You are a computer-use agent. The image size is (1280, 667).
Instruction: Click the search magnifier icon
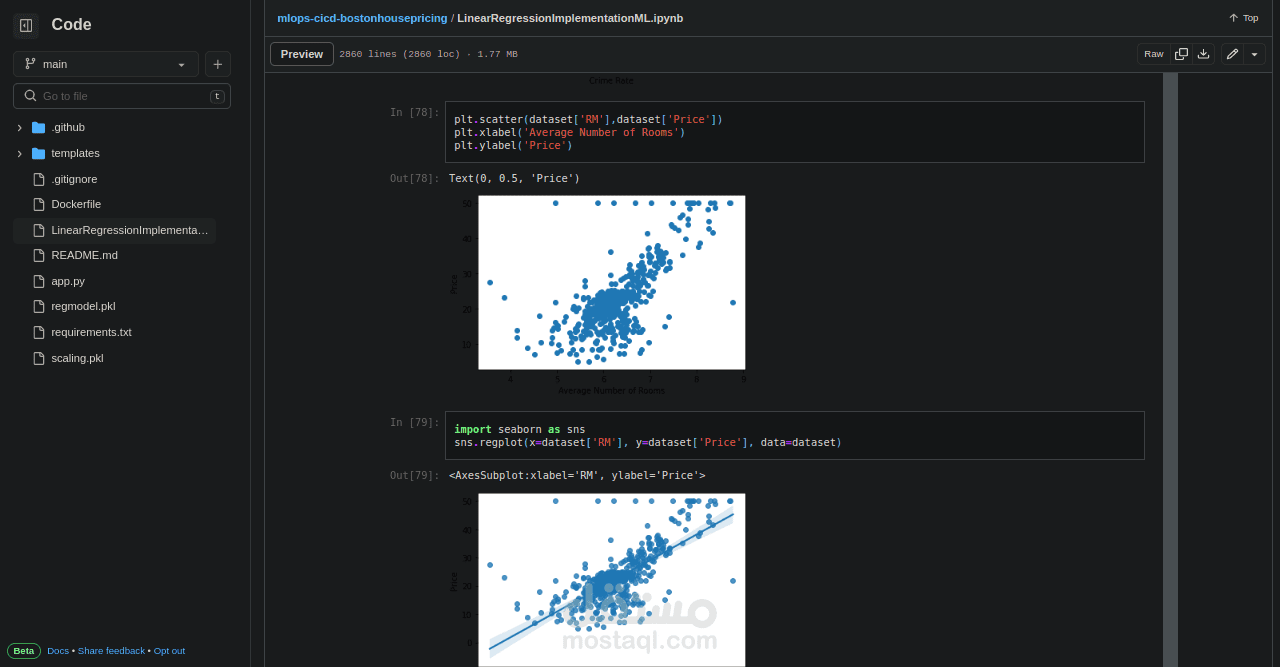coord(30,96)
